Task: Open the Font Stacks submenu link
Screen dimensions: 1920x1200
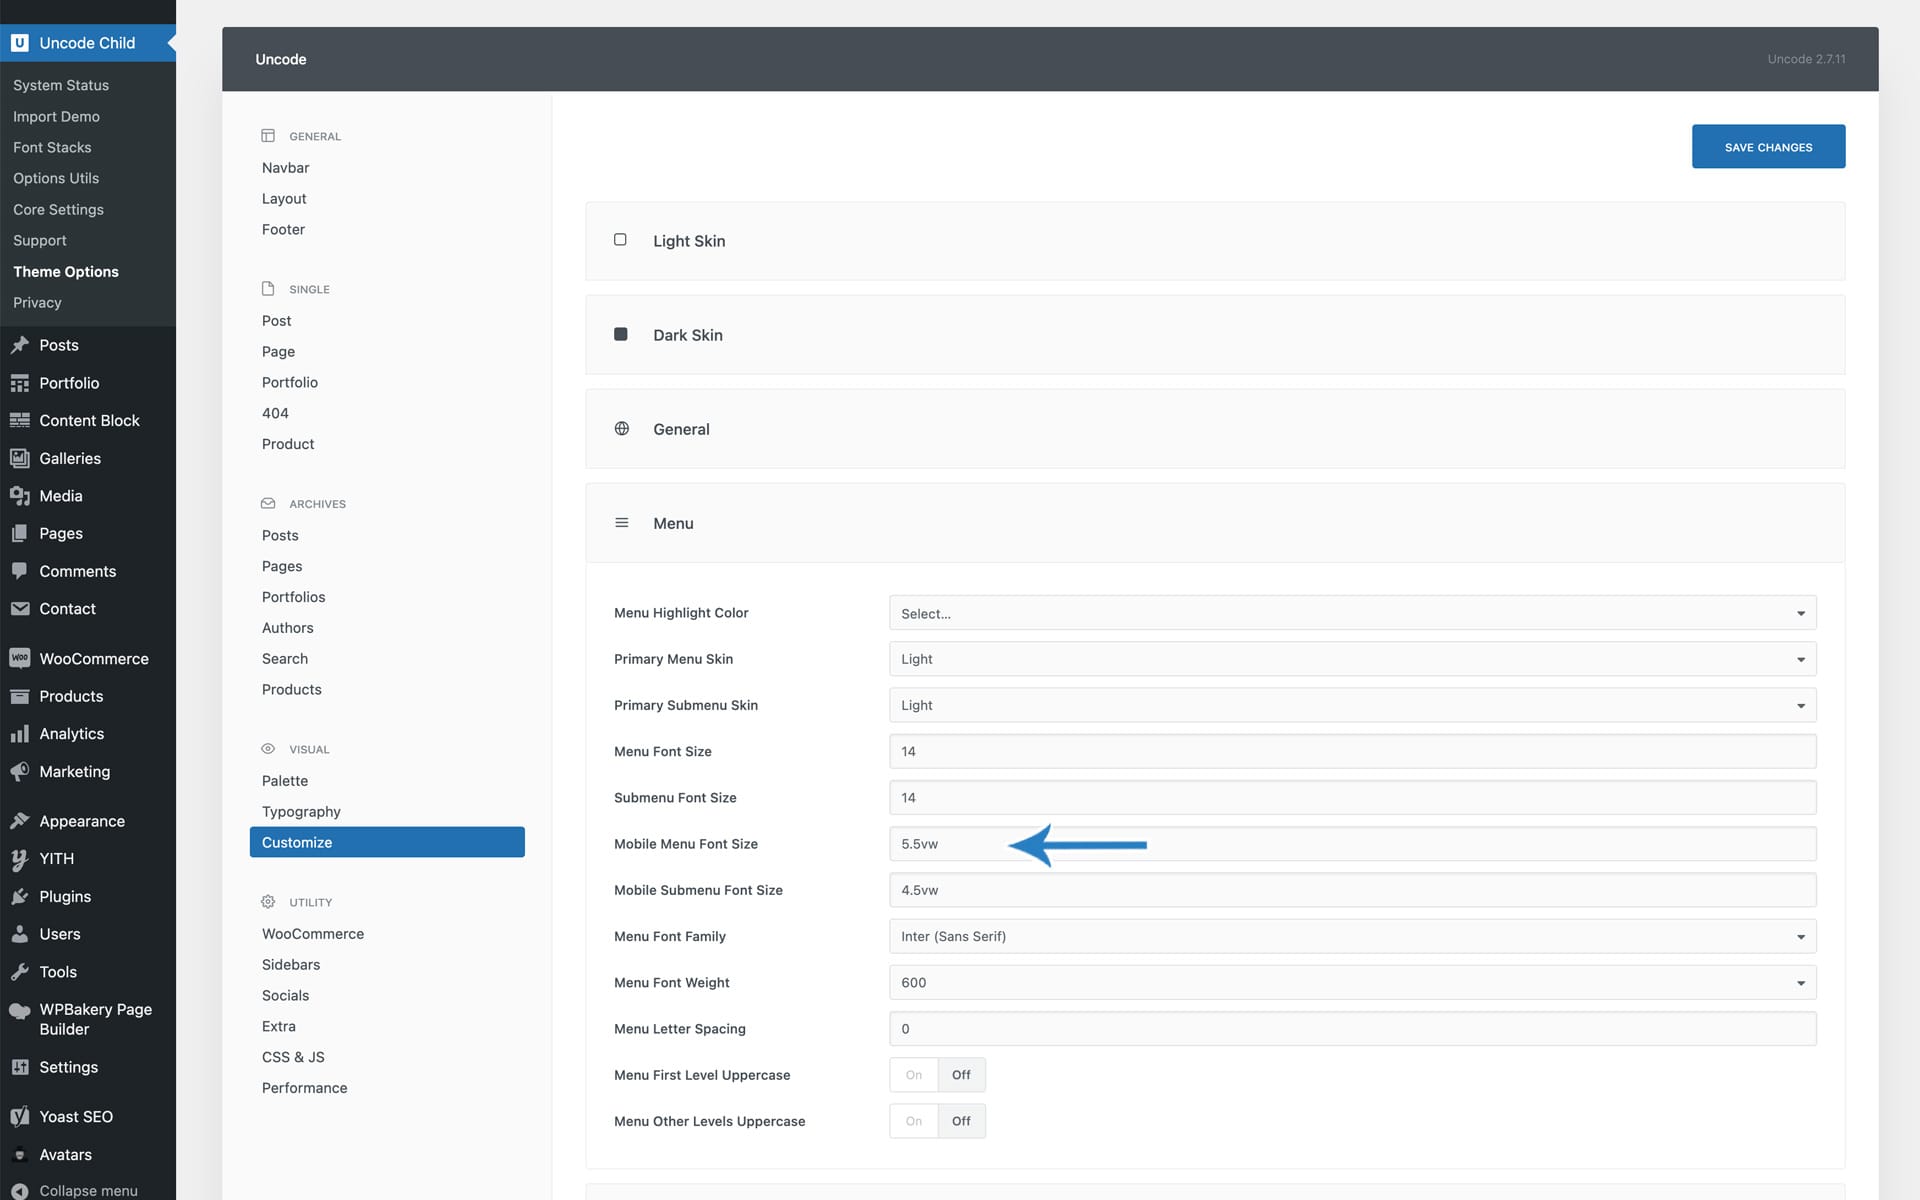Action: coord(52,147)
